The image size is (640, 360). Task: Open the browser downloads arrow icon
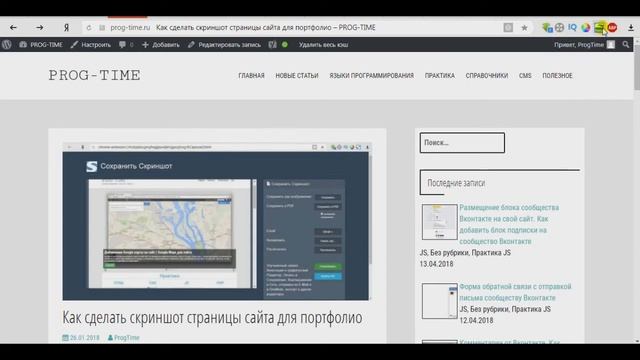[x=631, y=28]
